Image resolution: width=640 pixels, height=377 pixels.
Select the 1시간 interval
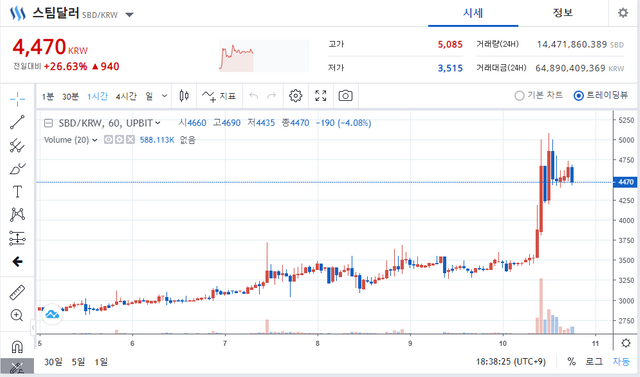point(98,96)
